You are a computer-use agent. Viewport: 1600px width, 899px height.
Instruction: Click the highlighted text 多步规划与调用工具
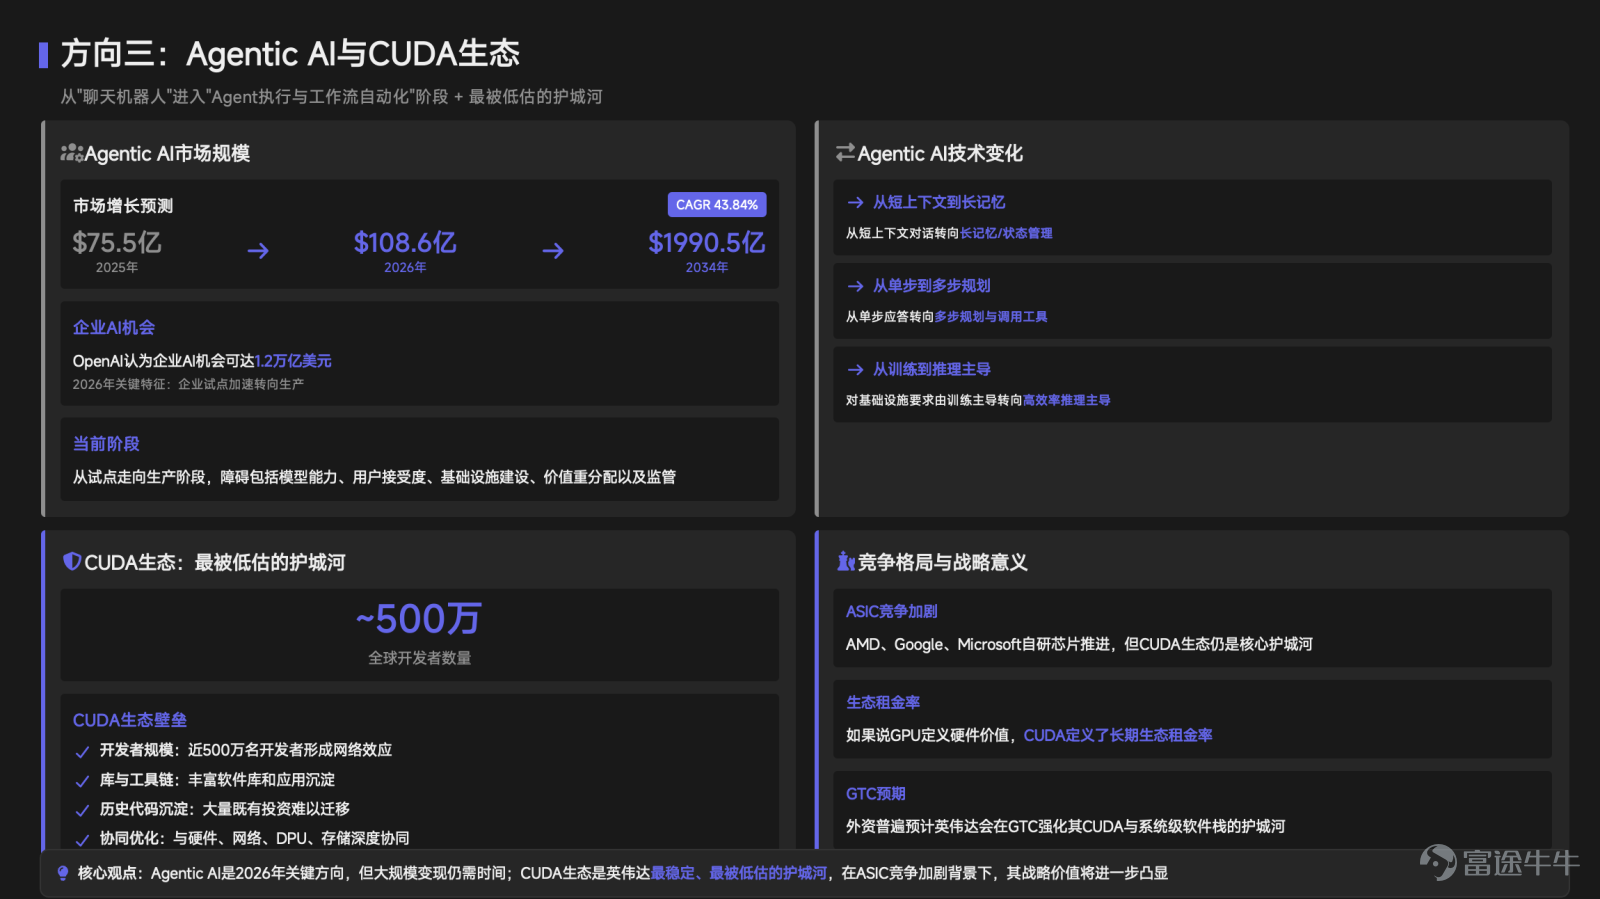[x=991, y=317]
